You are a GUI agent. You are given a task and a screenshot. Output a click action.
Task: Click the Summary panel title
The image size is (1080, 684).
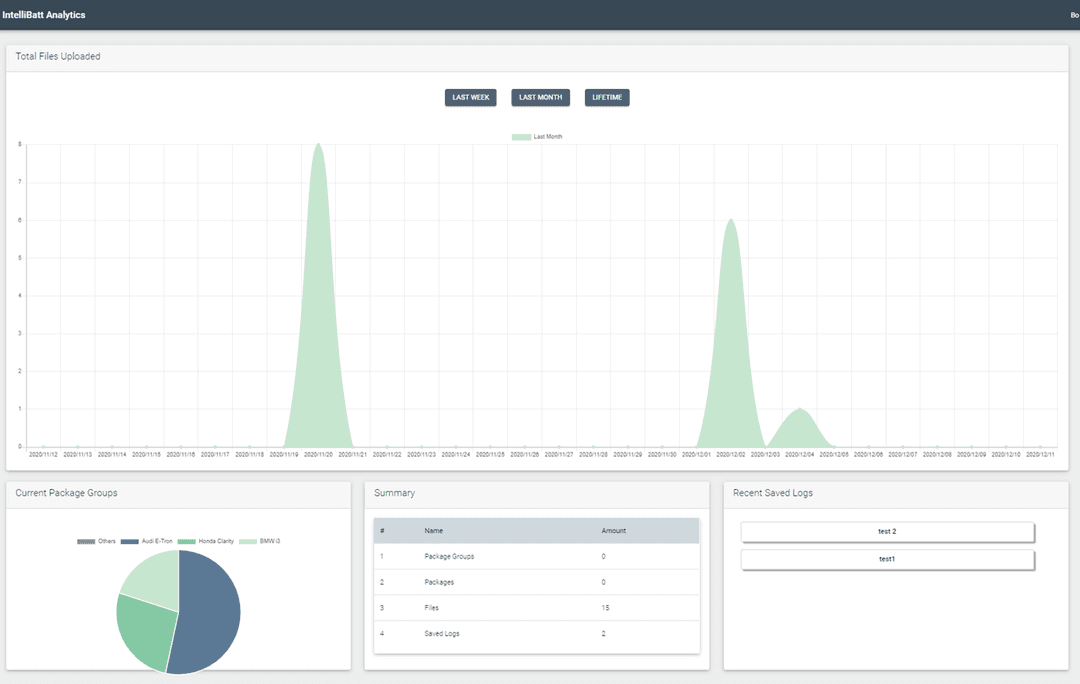pyautogui.click(x=395, y=493)
